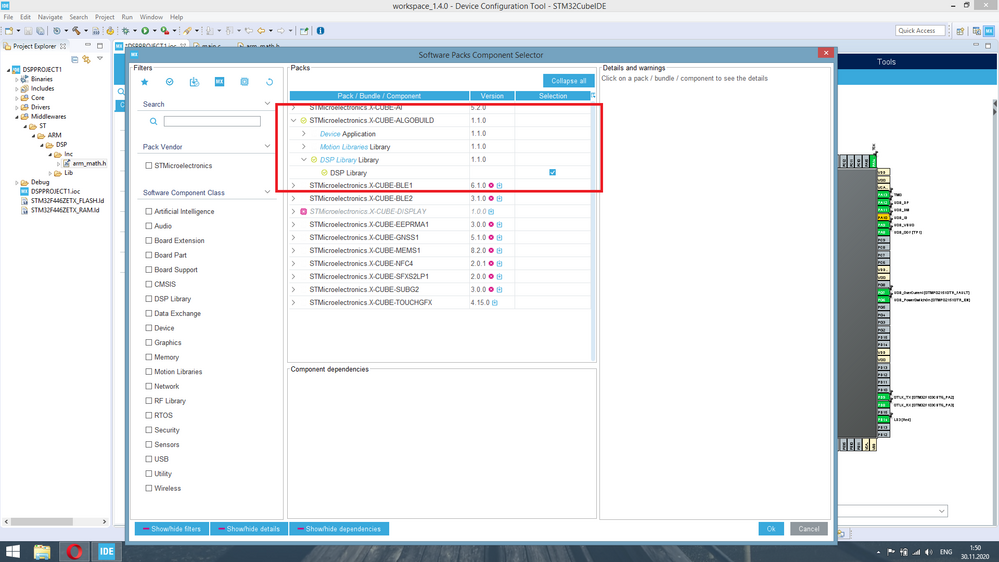
Task: Click the build hammer icon in IDE toolbar
Action: point(76,31)
